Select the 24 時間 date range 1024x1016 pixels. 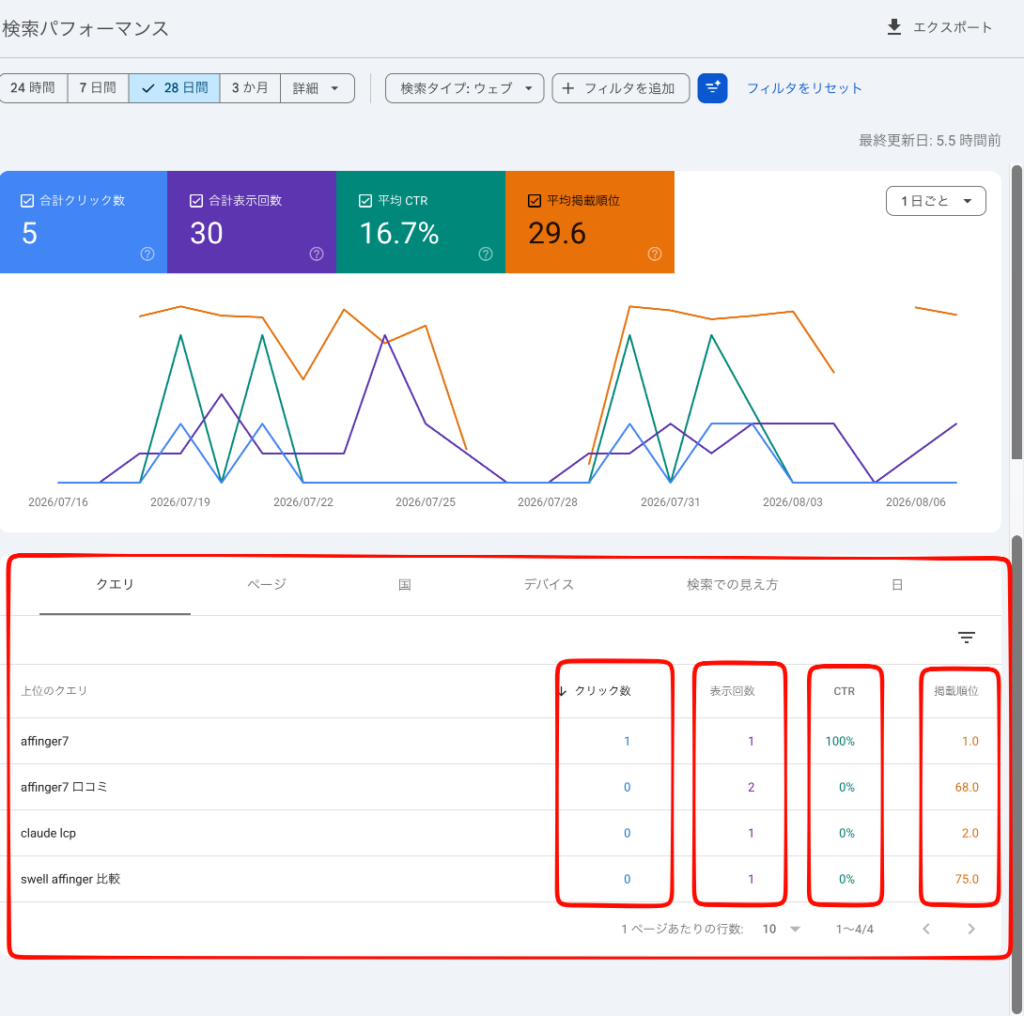33,88
